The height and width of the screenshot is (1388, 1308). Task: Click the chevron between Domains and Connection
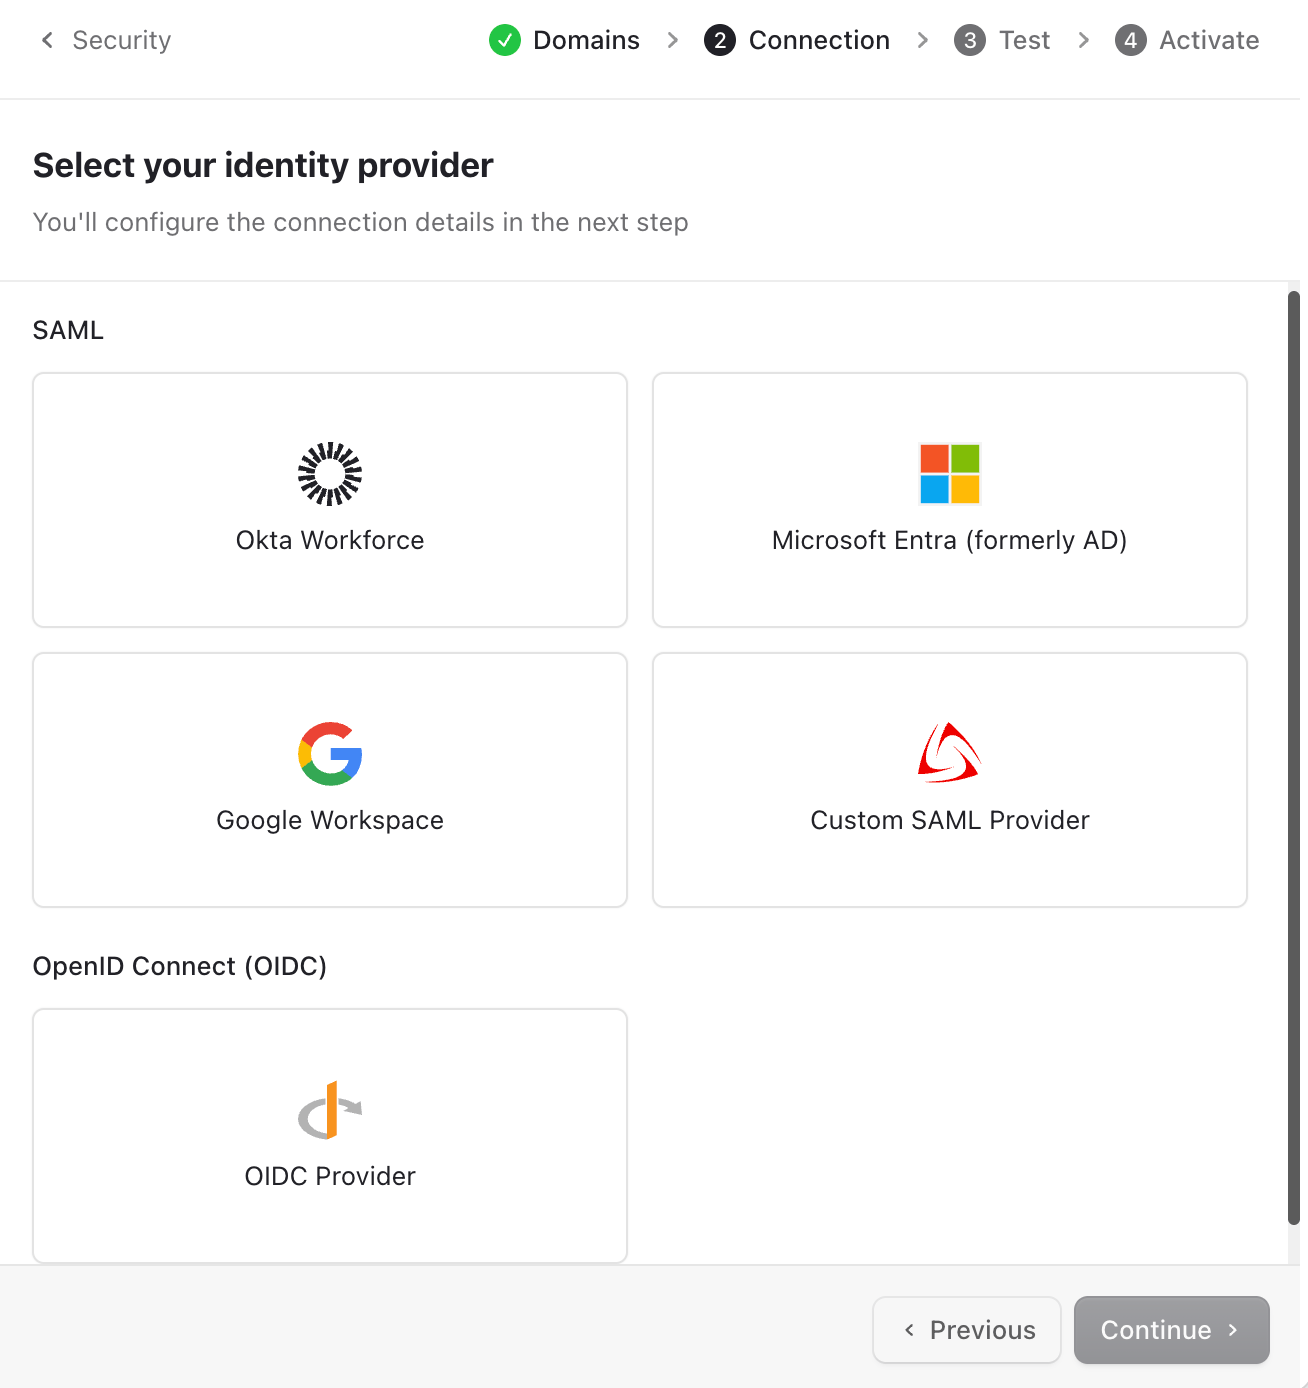[673, 40]
